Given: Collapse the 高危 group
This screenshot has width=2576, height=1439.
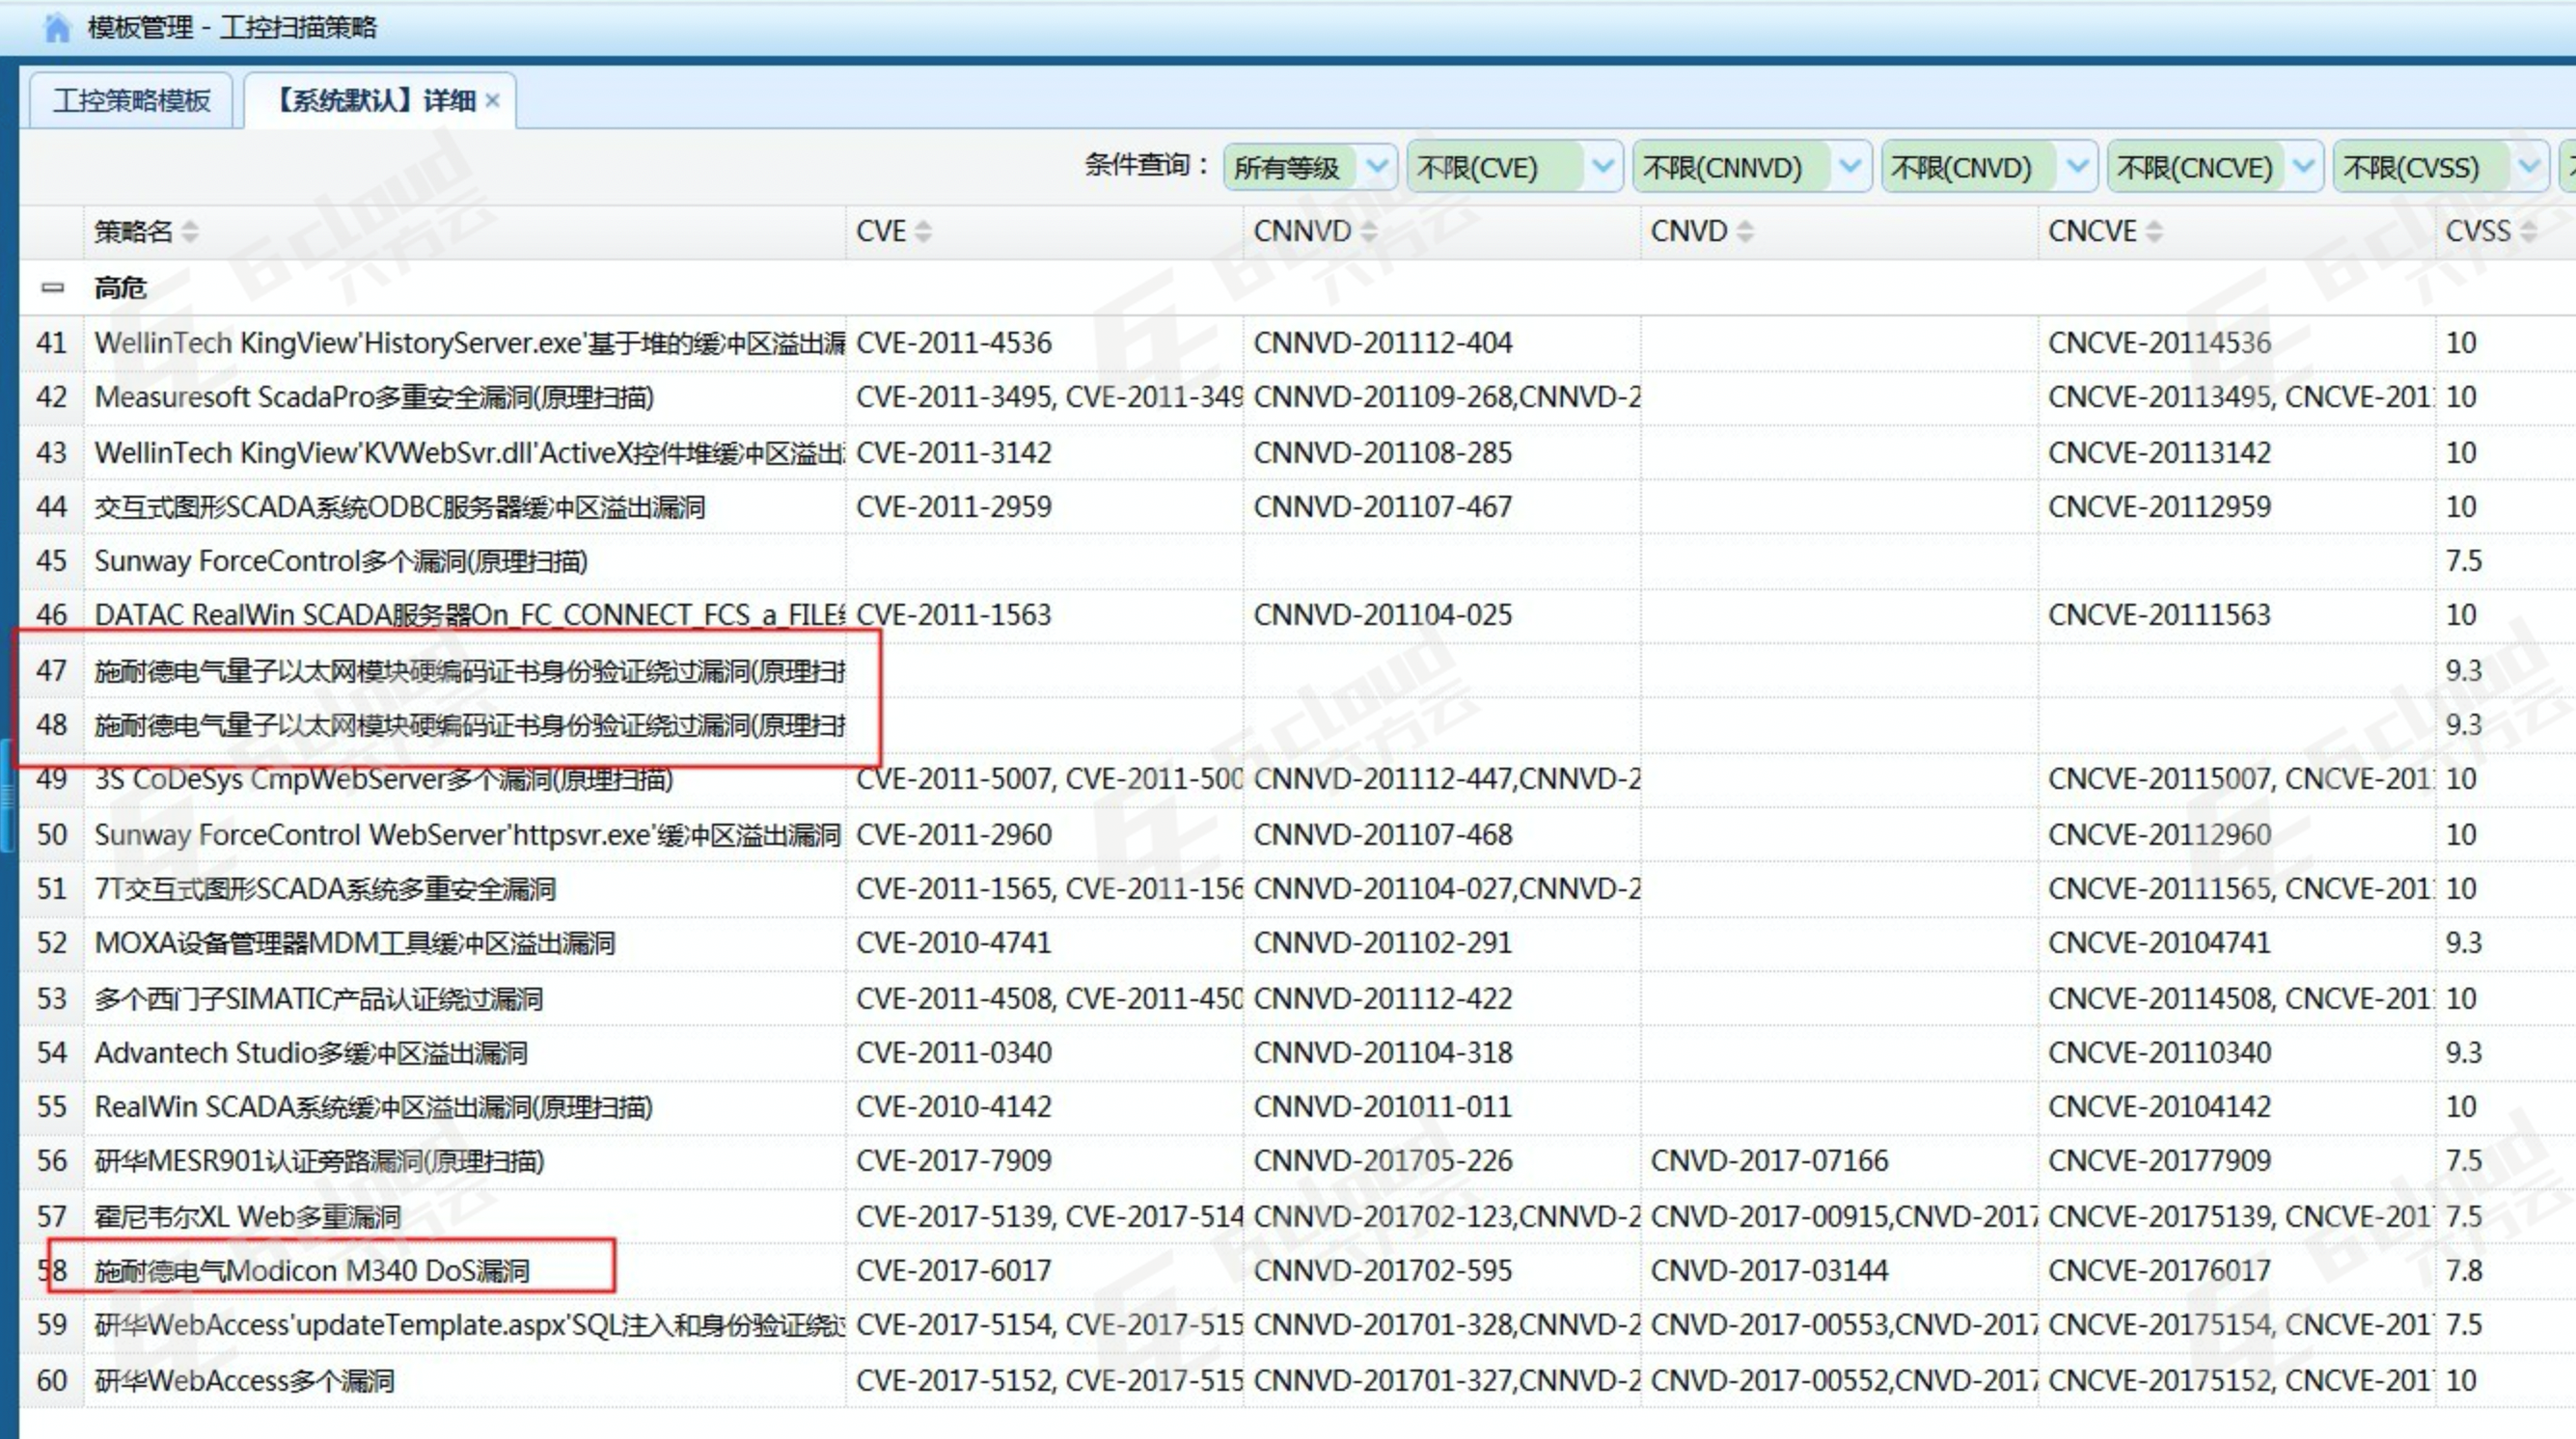Looking at the screenshot, I should pos(52,288).
